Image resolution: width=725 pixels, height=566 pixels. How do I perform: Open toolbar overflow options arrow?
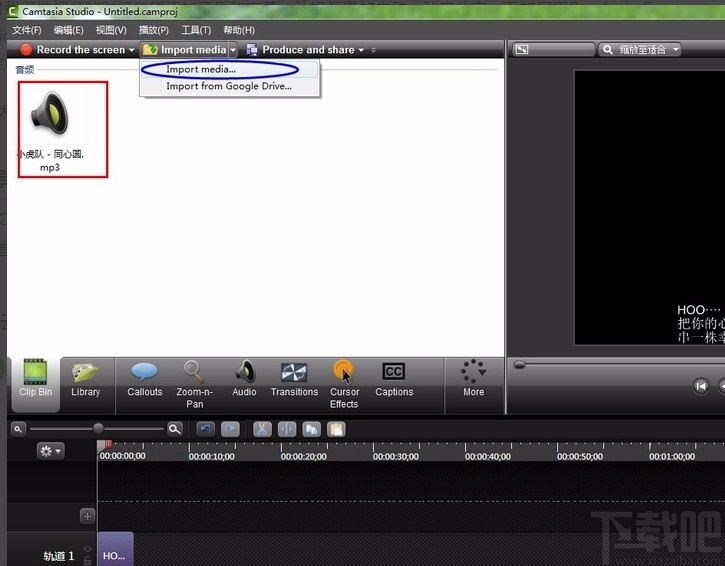point(373,50)
